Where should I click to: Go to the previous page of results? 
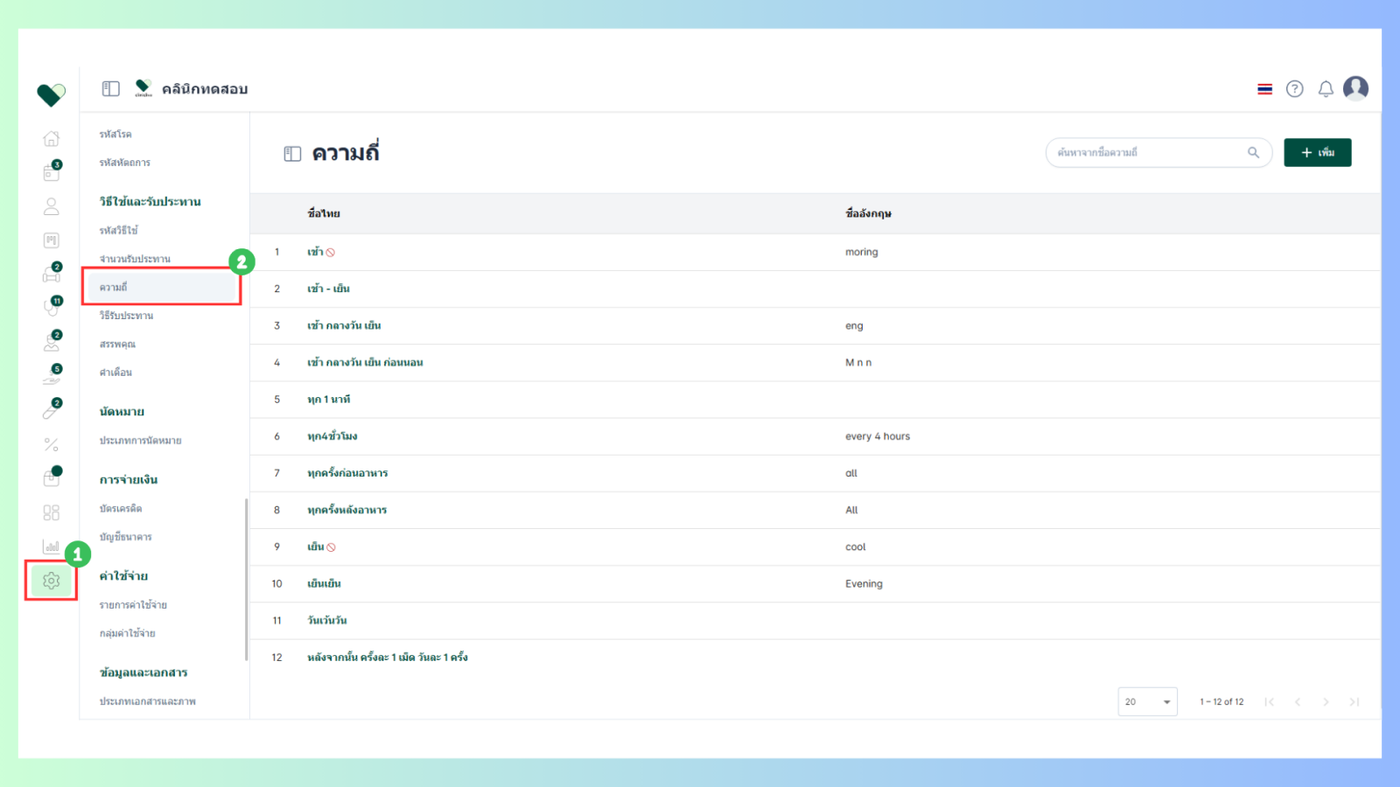pyautogui.click(x=1298, y=702)
